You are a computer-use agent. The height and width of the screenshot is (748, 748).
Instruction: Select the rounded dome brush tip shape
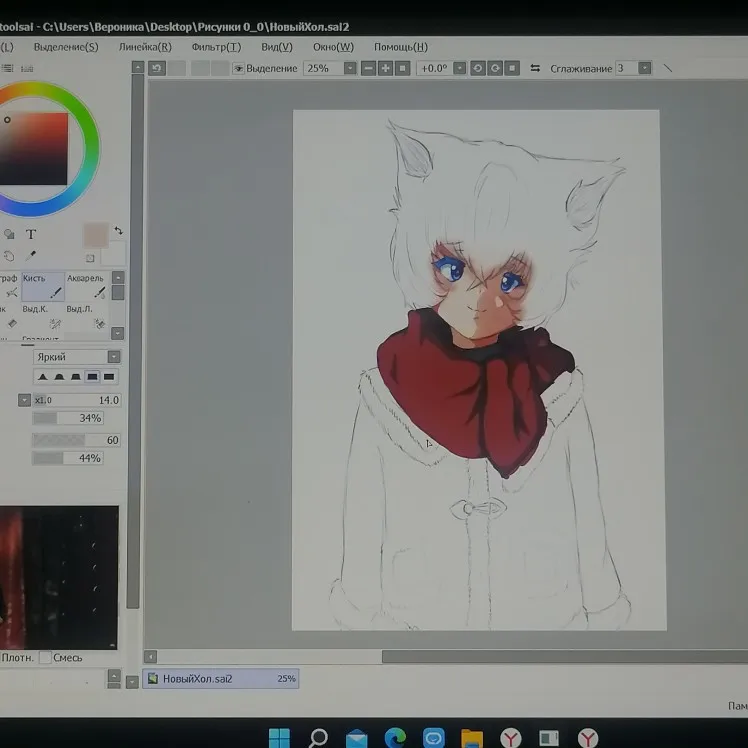[x=59, y=376]
